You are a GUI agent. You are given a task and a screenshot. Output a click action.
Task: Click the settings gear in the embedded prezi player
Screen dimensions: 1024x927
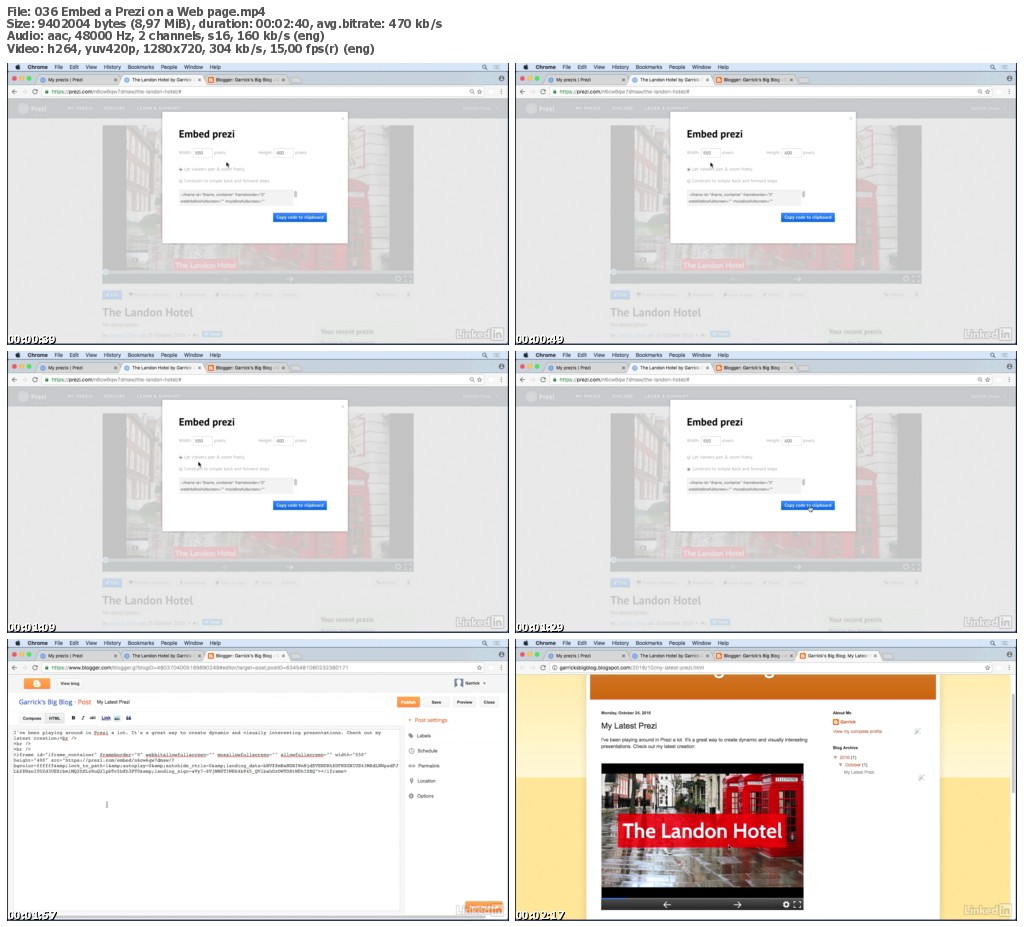tap(786, 905)
